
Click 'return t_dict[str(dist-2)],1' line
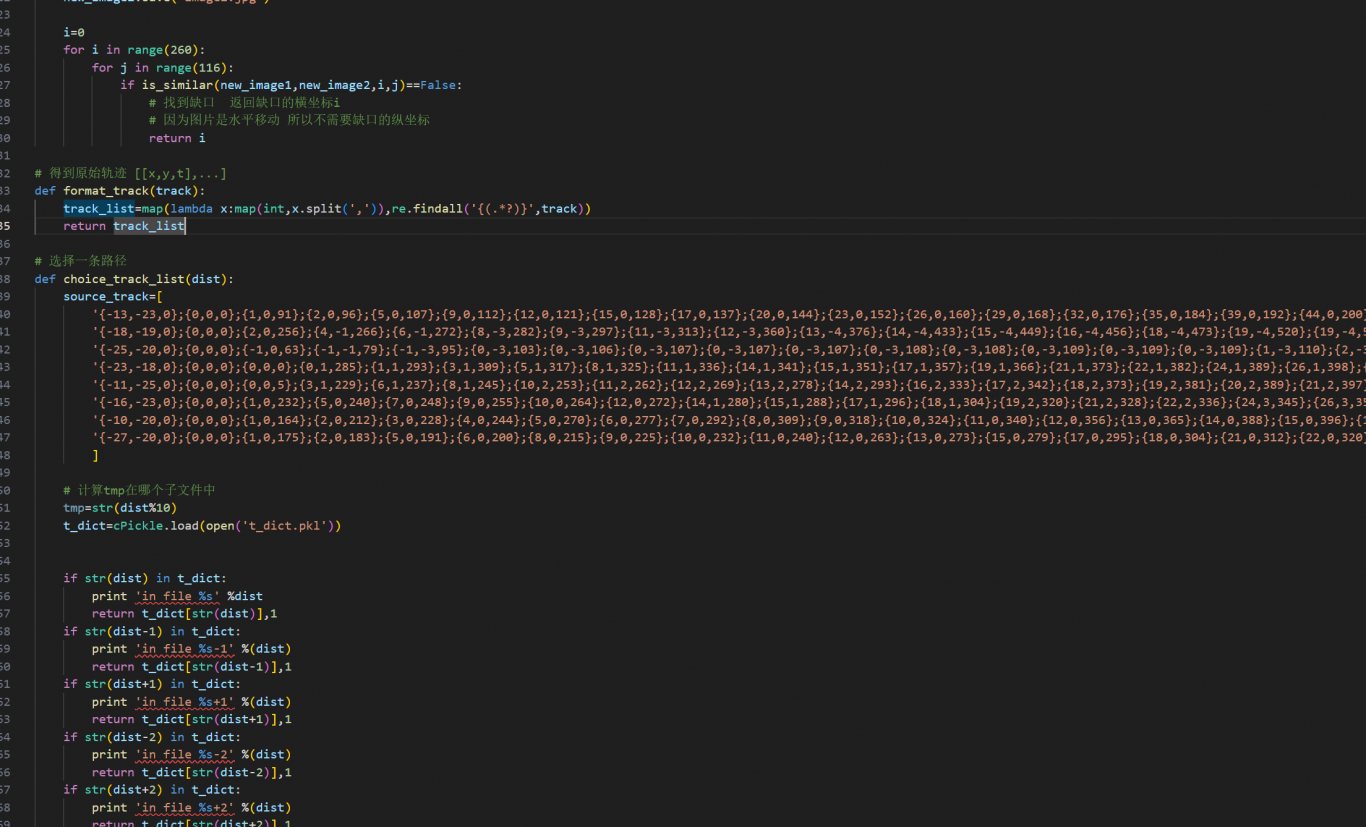pyautogui.click(x=192, y=772)
